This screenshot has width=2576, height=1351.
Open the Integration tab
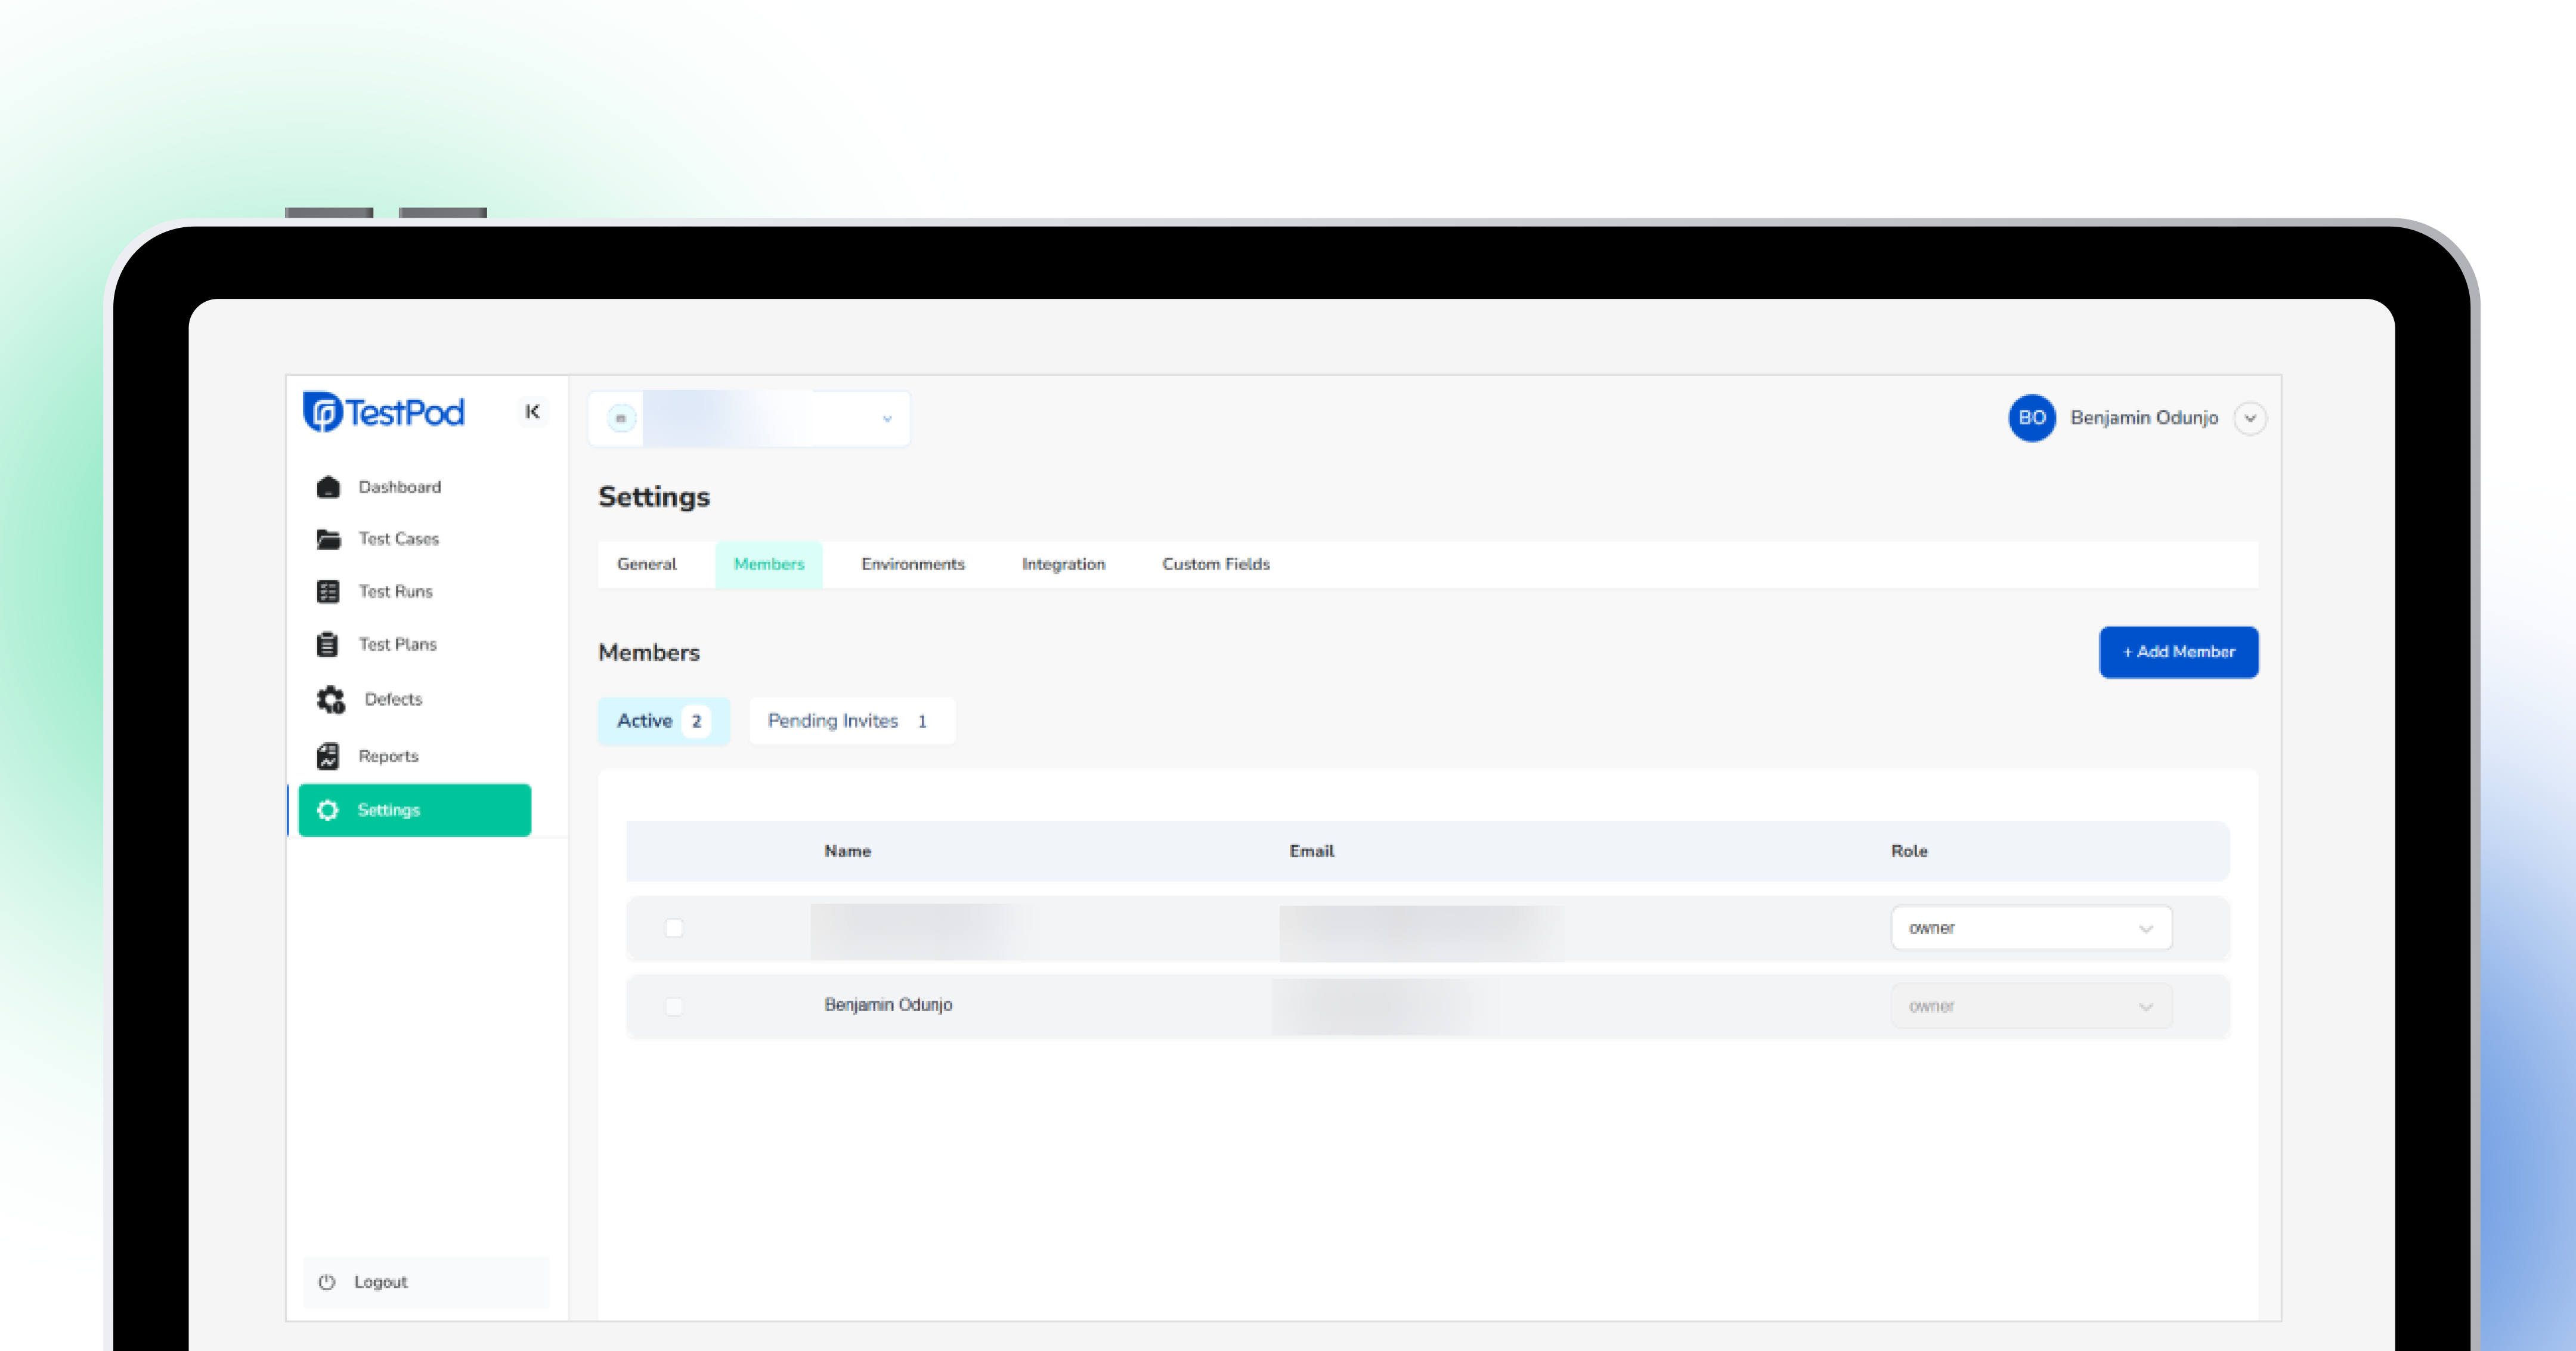[1064, 564]
